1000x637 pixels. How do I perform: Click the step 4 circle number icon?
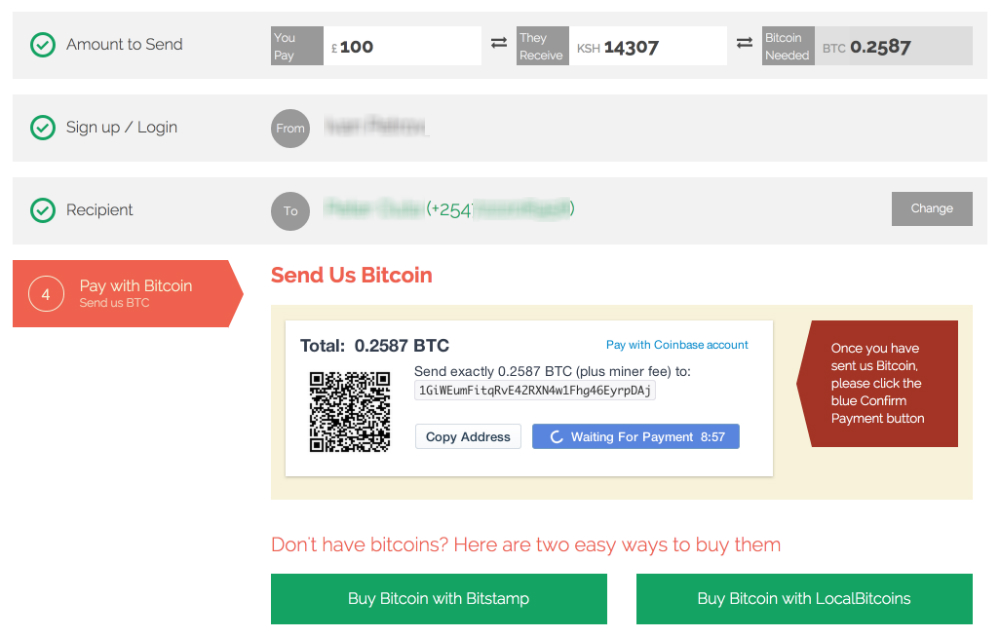click(46, 294)
